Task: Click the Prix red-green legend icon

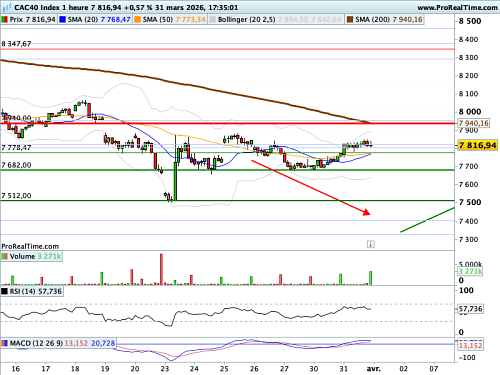Action: point(4,20)
